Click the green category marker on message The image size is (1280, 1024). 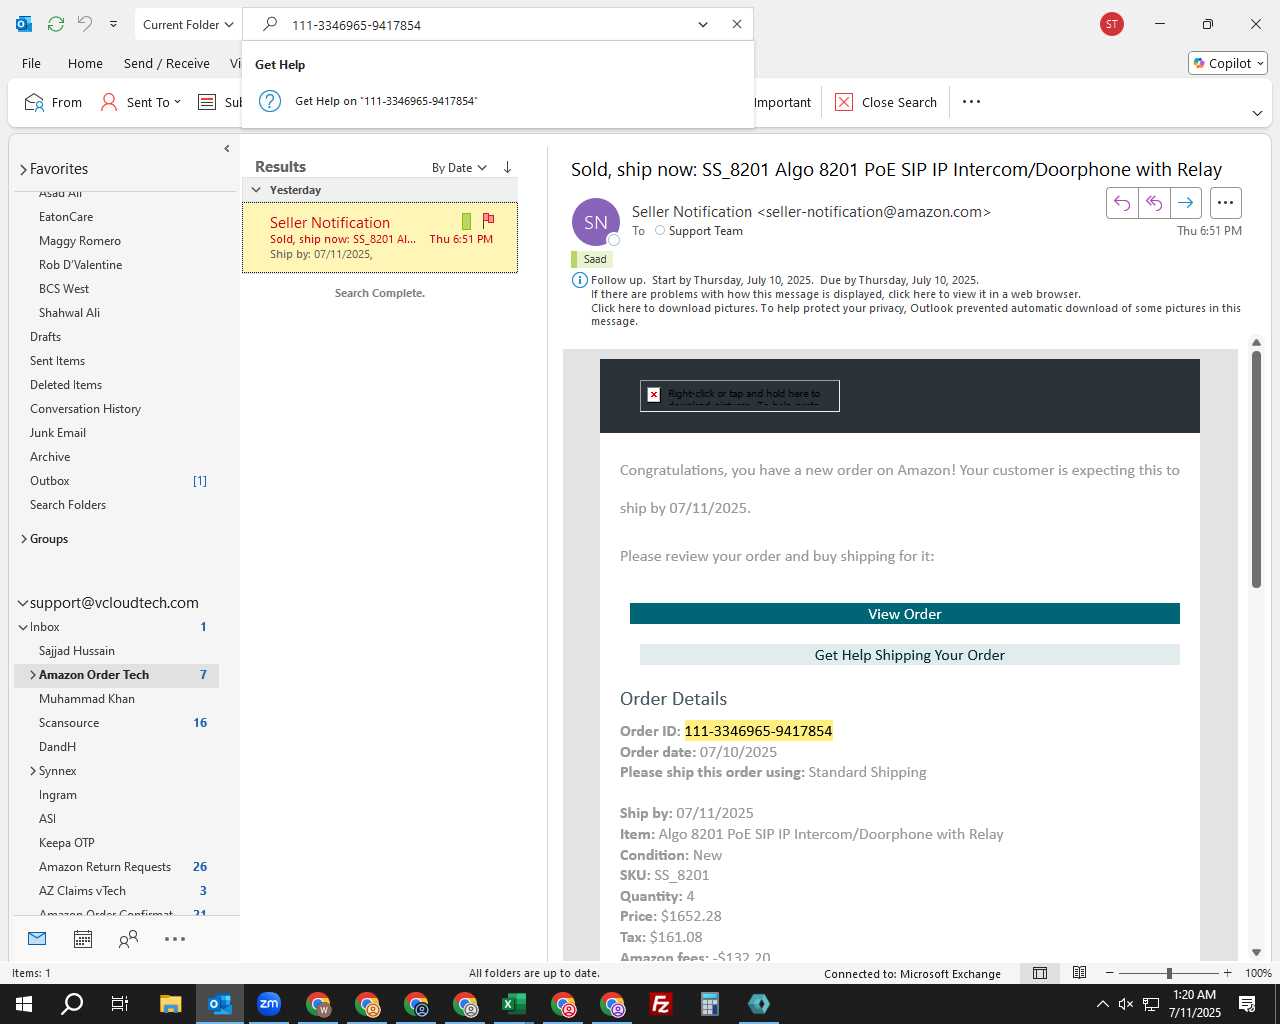coord(466,221)
